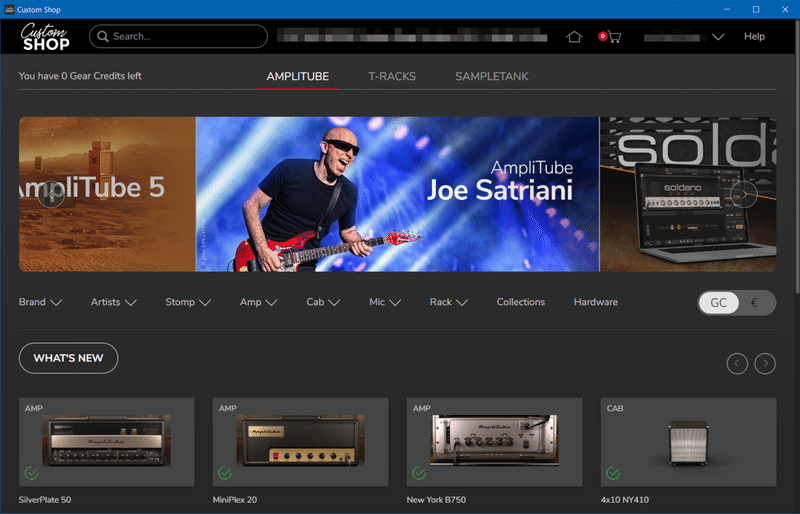Open the New York B750 amp thumbnail
The image size is (800, 514).
[494, 442]
